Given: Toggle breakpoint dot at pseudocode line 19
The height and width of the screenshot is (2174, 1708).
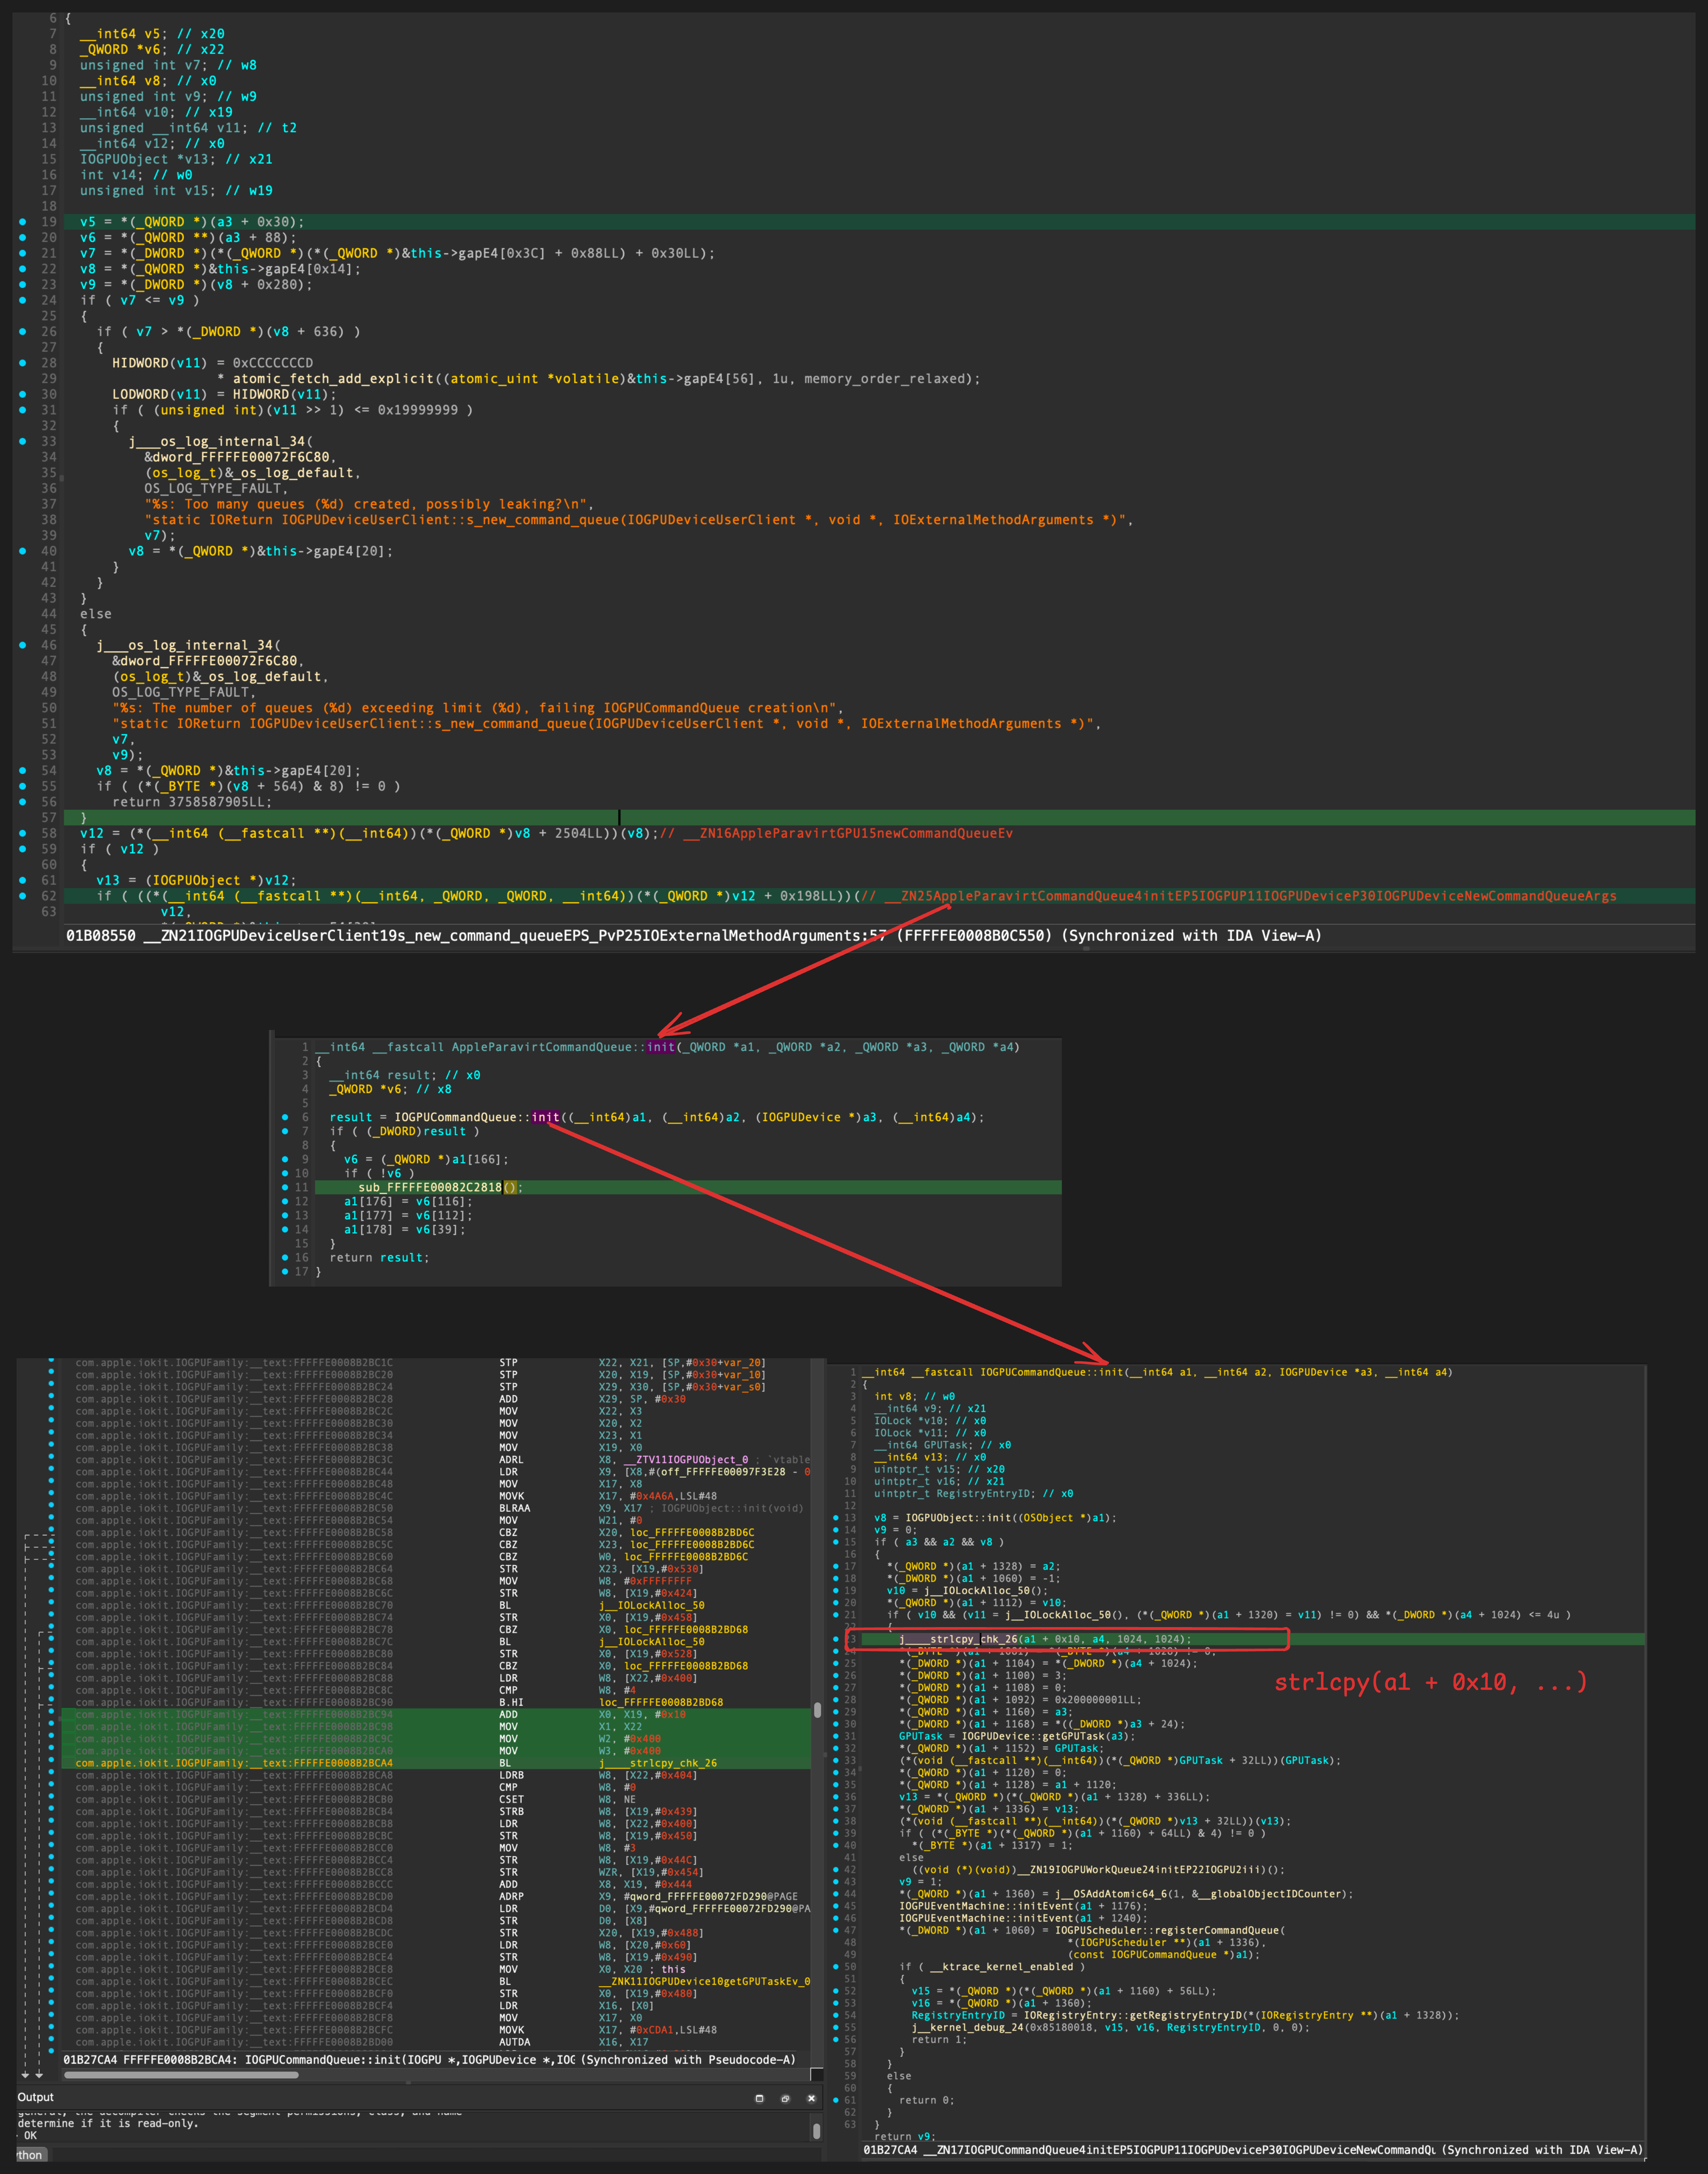Looking at the screenshot, I should (23, 222).
